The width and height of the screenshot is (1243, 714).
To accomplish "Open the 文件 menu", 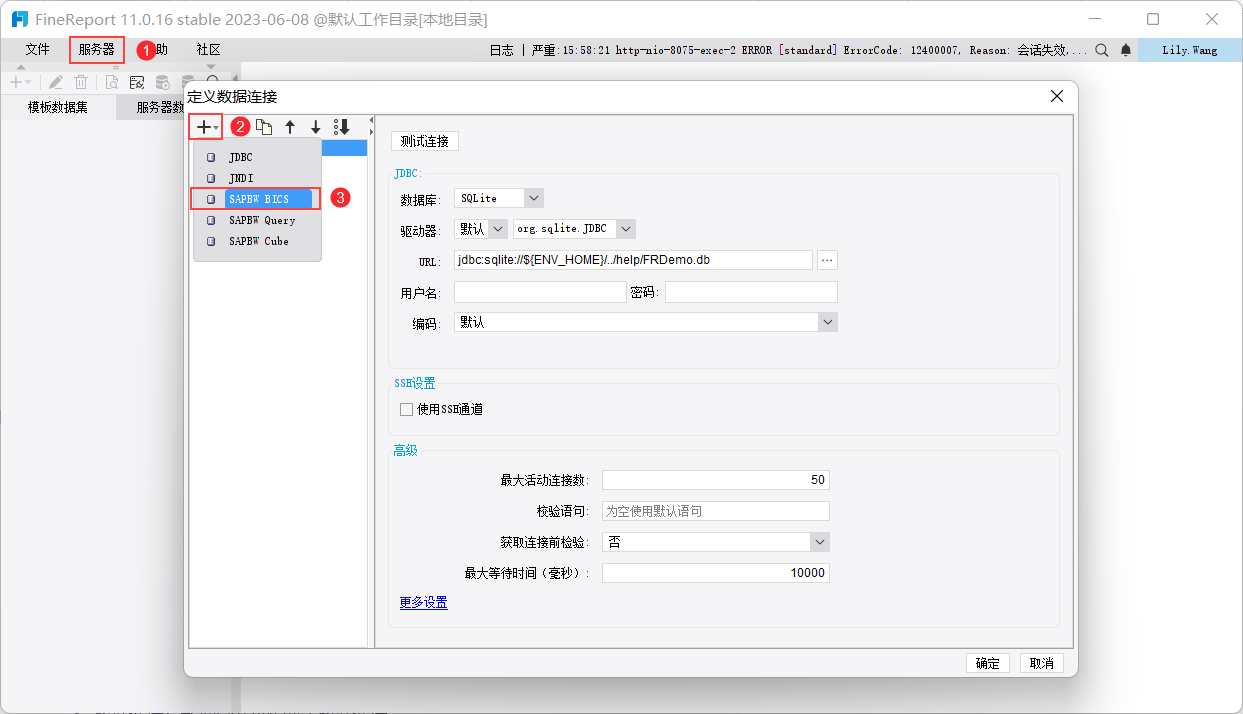I will tap(38, 50).
